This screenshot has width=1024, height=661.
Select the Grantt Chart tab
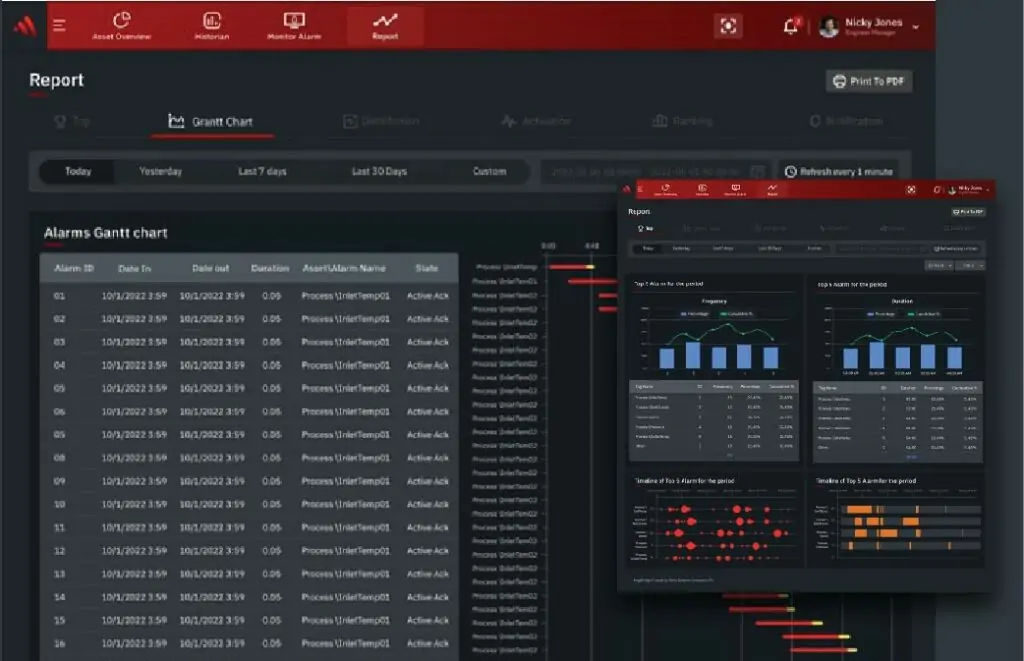tap(211, 121)
